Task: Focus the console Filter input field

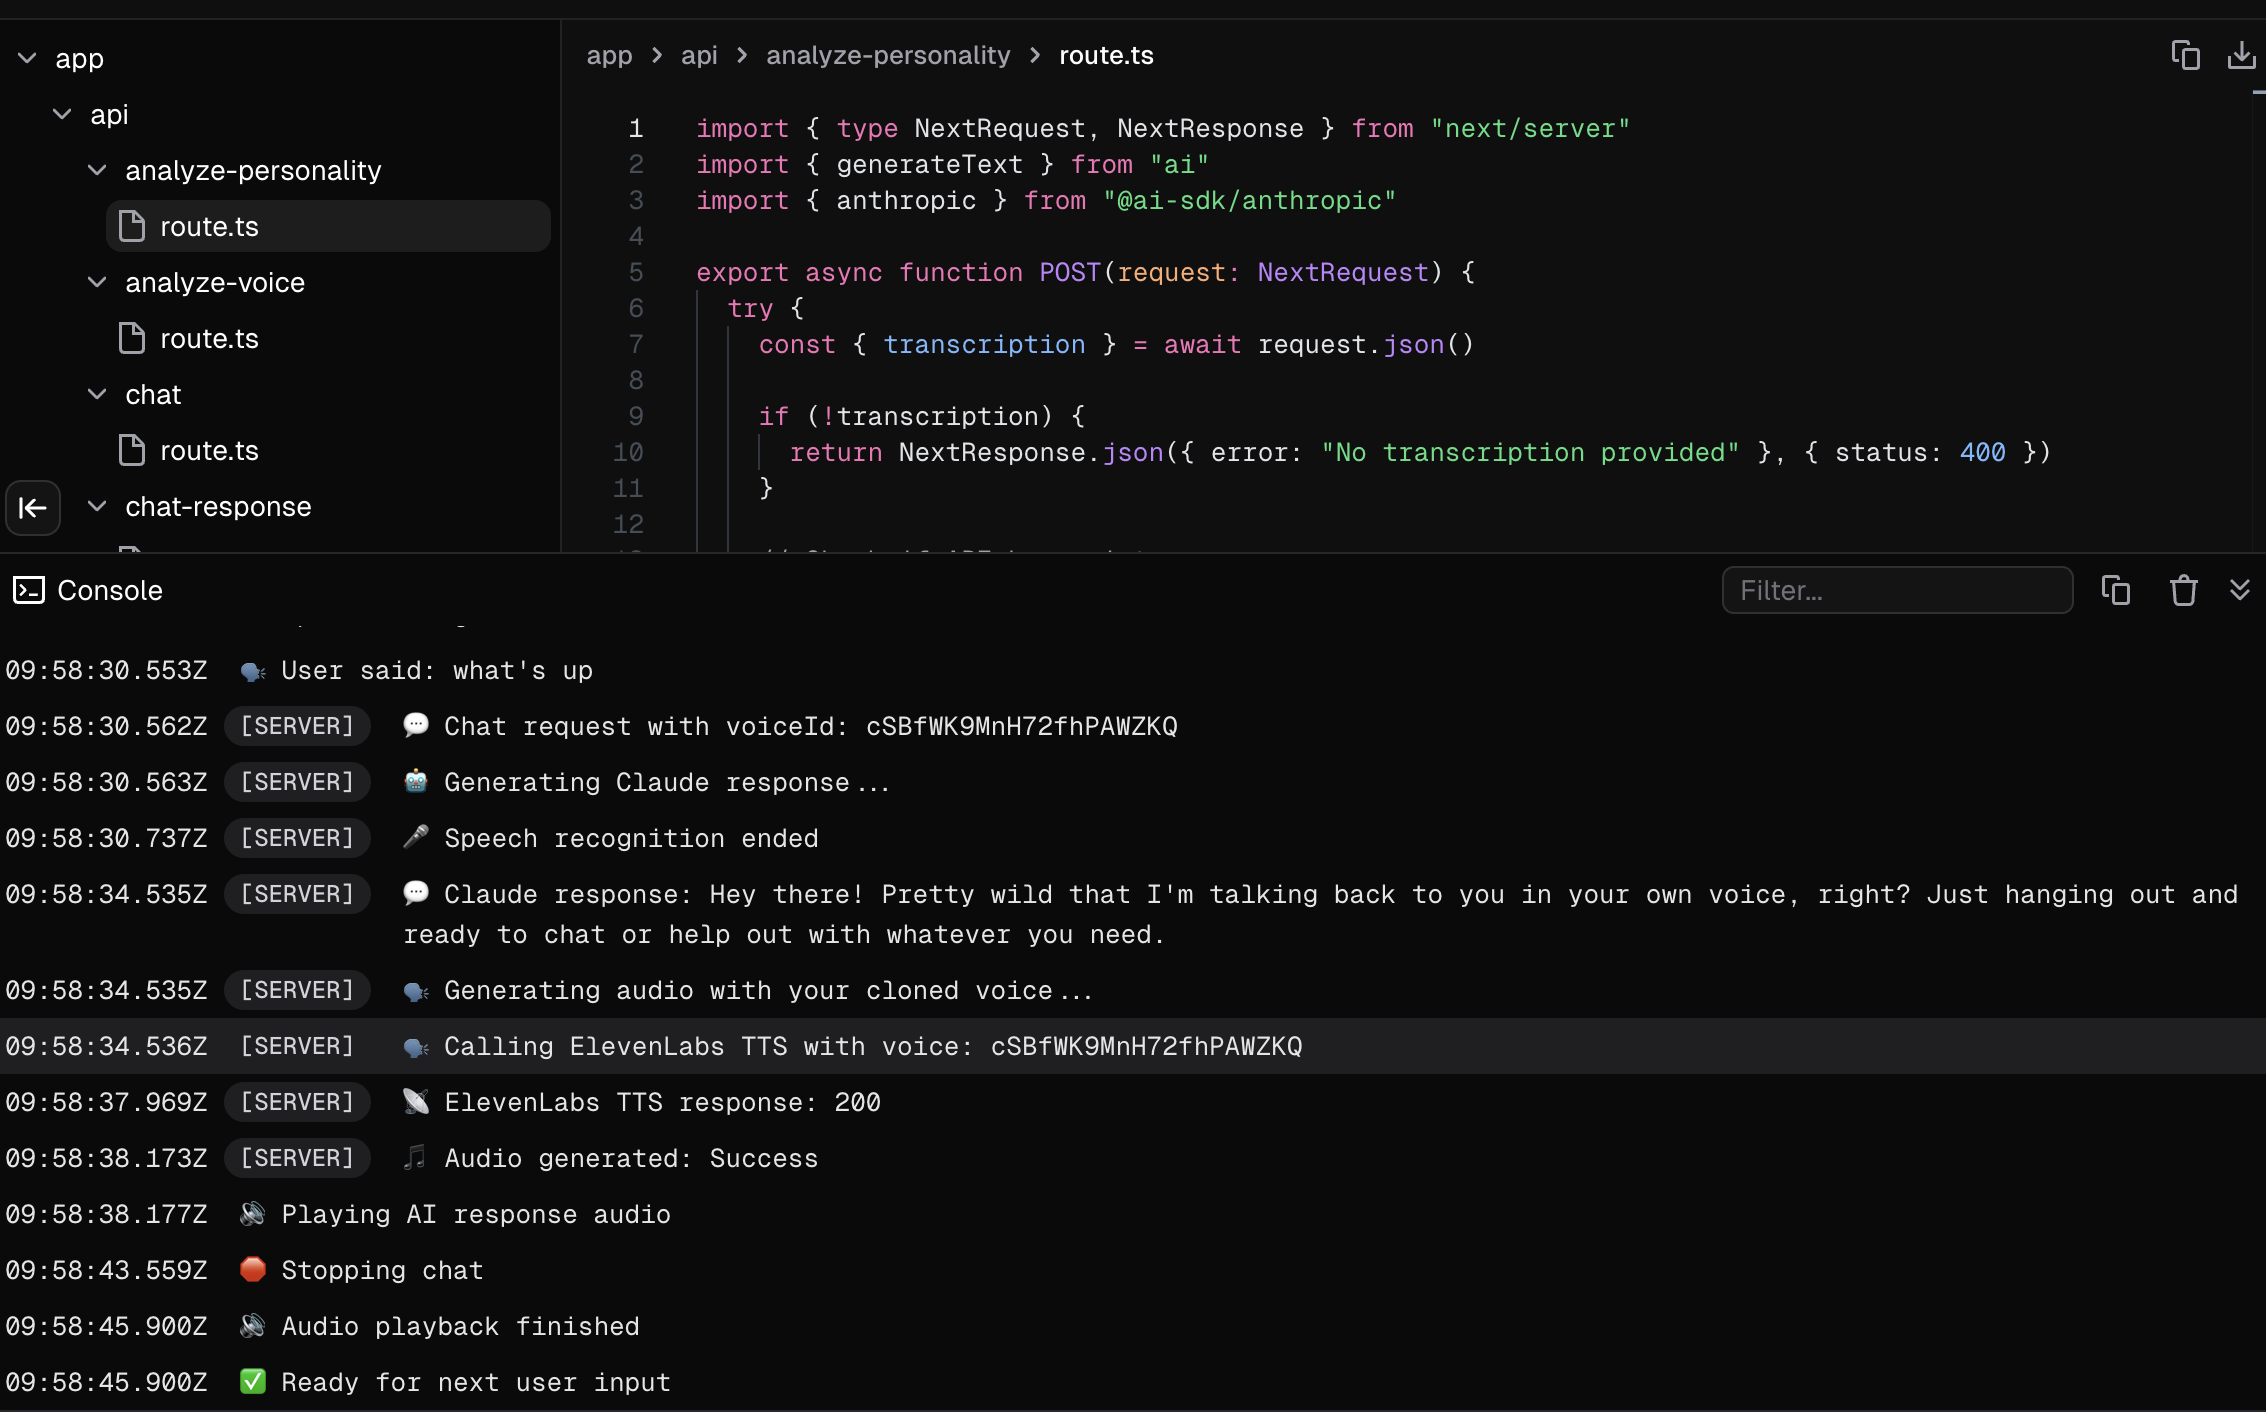Action: click(1897, 590)
